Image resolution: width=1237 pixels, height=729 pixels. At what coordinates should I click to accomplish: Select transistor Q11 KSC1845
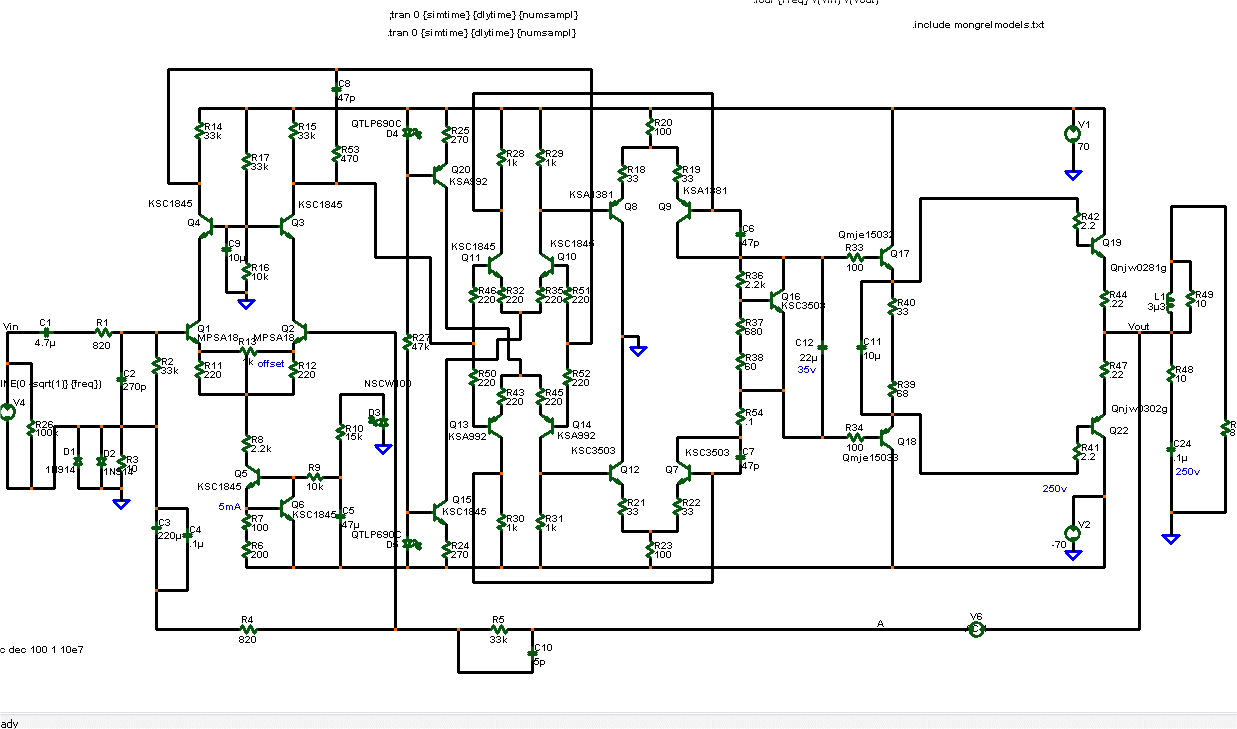tap(494, 266)
